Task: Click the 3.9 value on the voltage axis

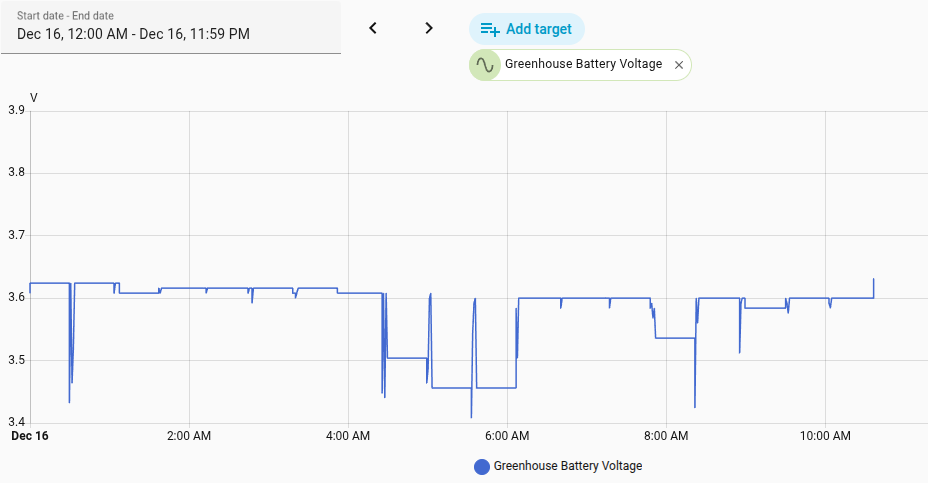Action: (x=16, y=110)
